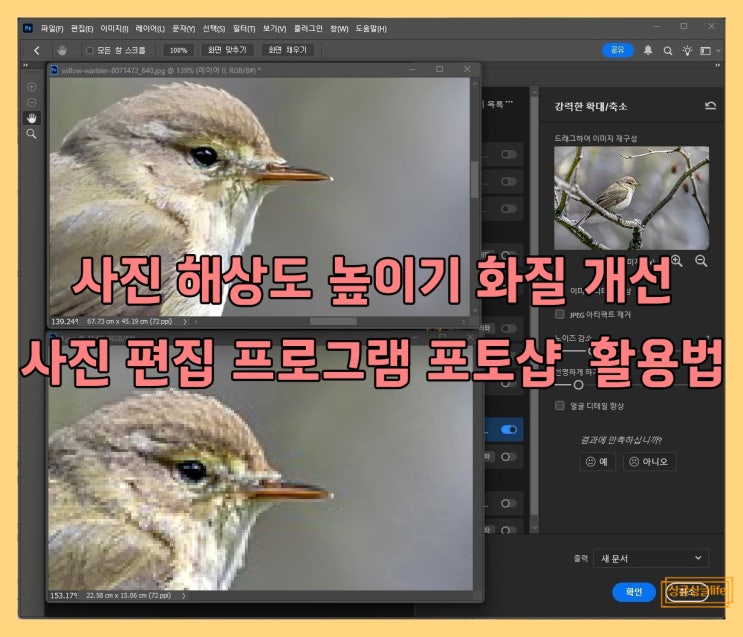Turn off the enabled blue filter toggle
This screenshot has height=637, width=743.
tap(509, 429)
